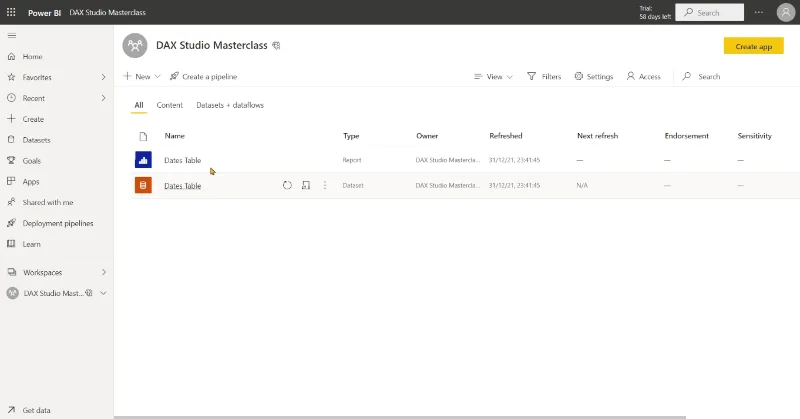Expand the Workspaces flyout chevron
Viewport: 800px width, 419px height.
coord(104,273)
